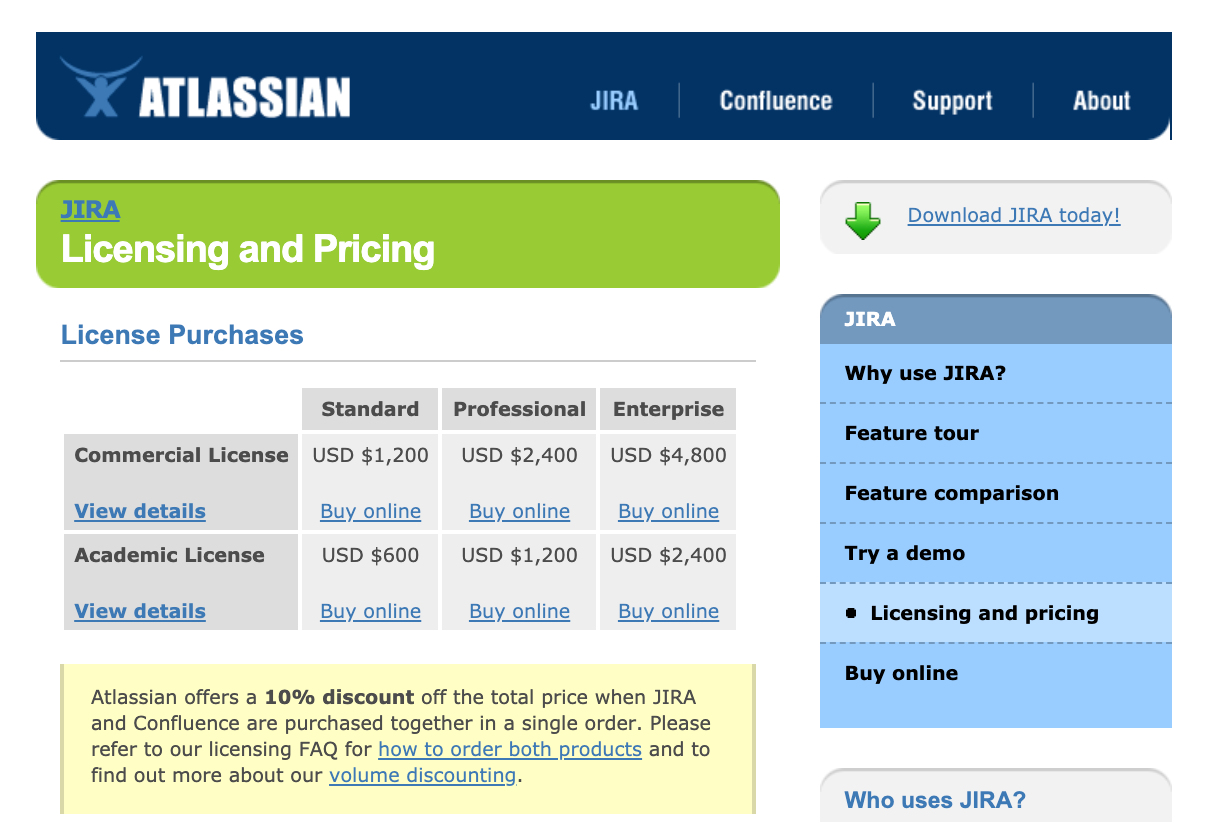Screen dimensions: 1206x822
Task: Click the Academic License row label
Action: (x=169, y=555)
